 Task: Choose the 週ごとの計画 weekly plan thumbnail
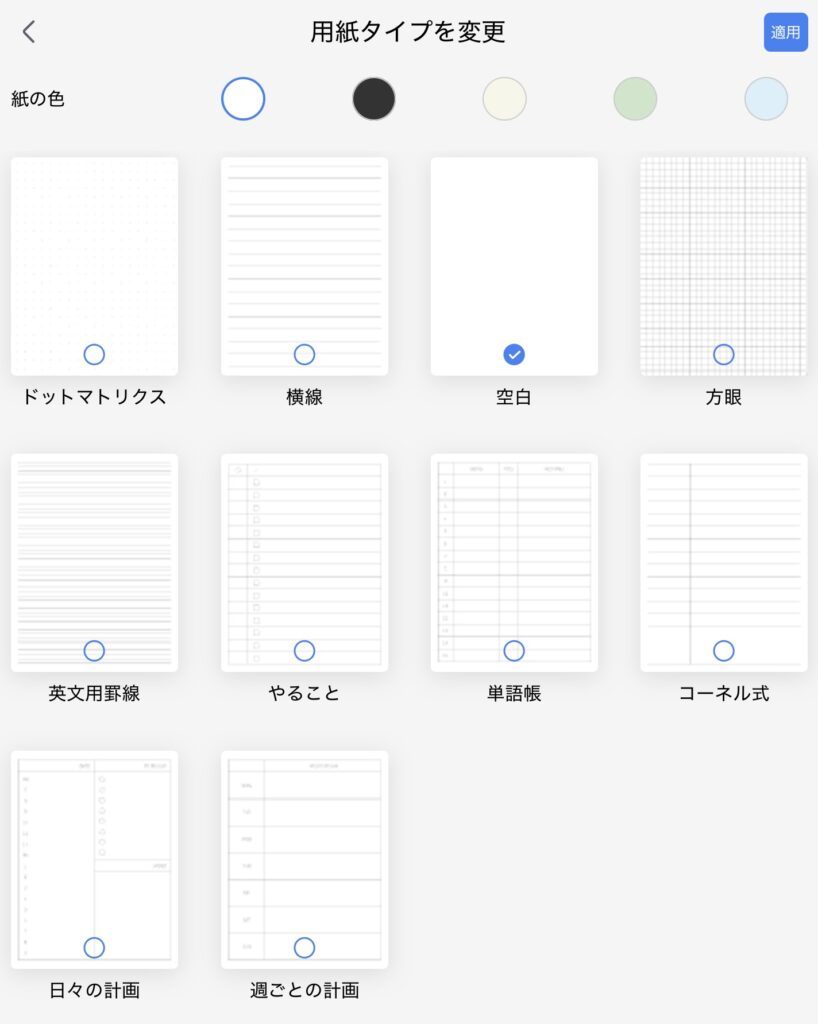tap(304, 857)
